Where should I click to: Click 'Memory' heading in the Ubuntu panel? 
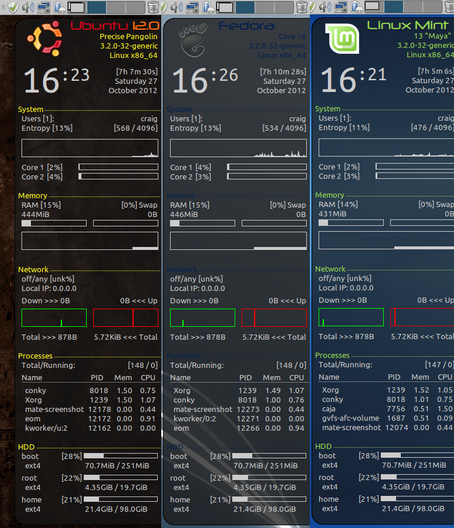32,196
